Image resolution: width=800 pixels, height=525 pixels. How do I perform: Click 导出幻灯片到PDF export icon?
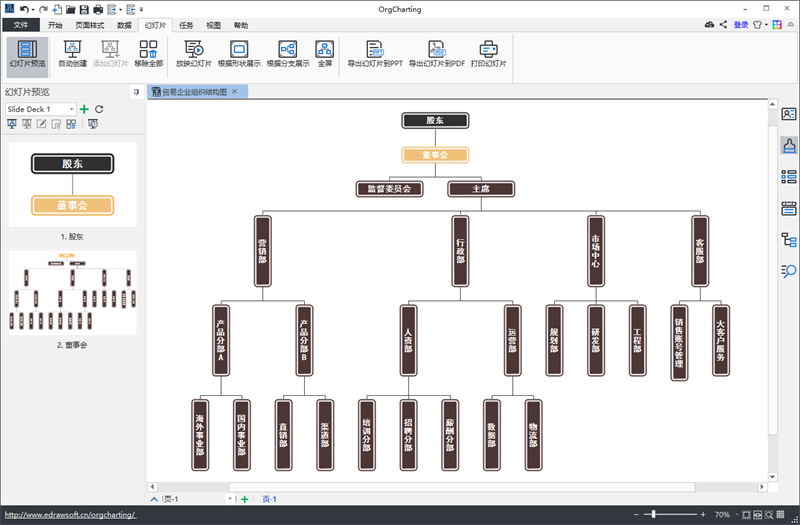pyautogui.click(x=436, y=49)
